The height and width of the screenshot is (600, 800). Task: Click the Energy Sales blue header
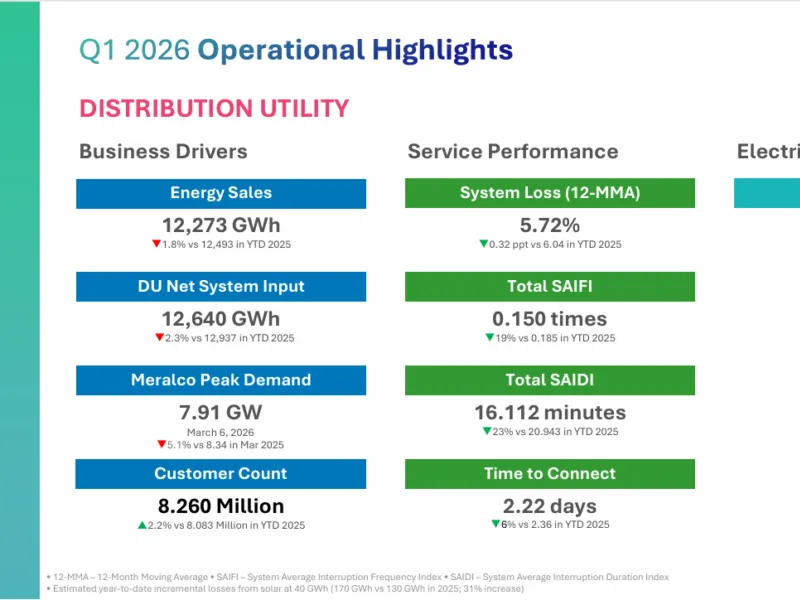pyautogui.click(x=221, y=193)
